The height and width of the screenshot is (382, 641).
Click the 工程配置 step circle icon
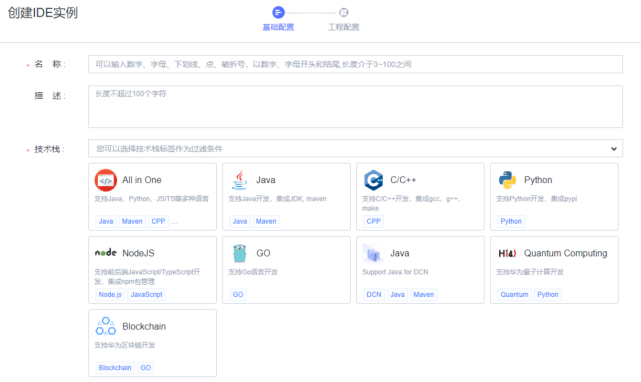click(x=344, y=12)
